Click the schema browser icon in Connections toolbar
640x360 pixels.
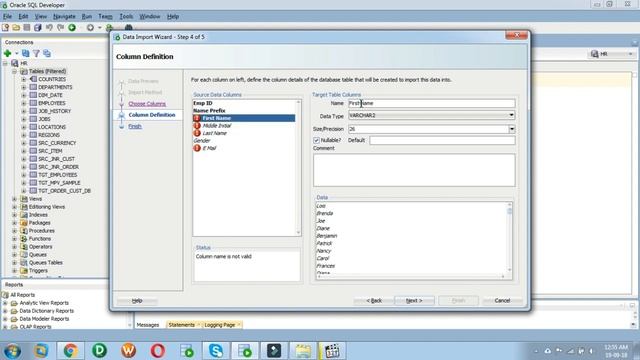click(47, 53)
